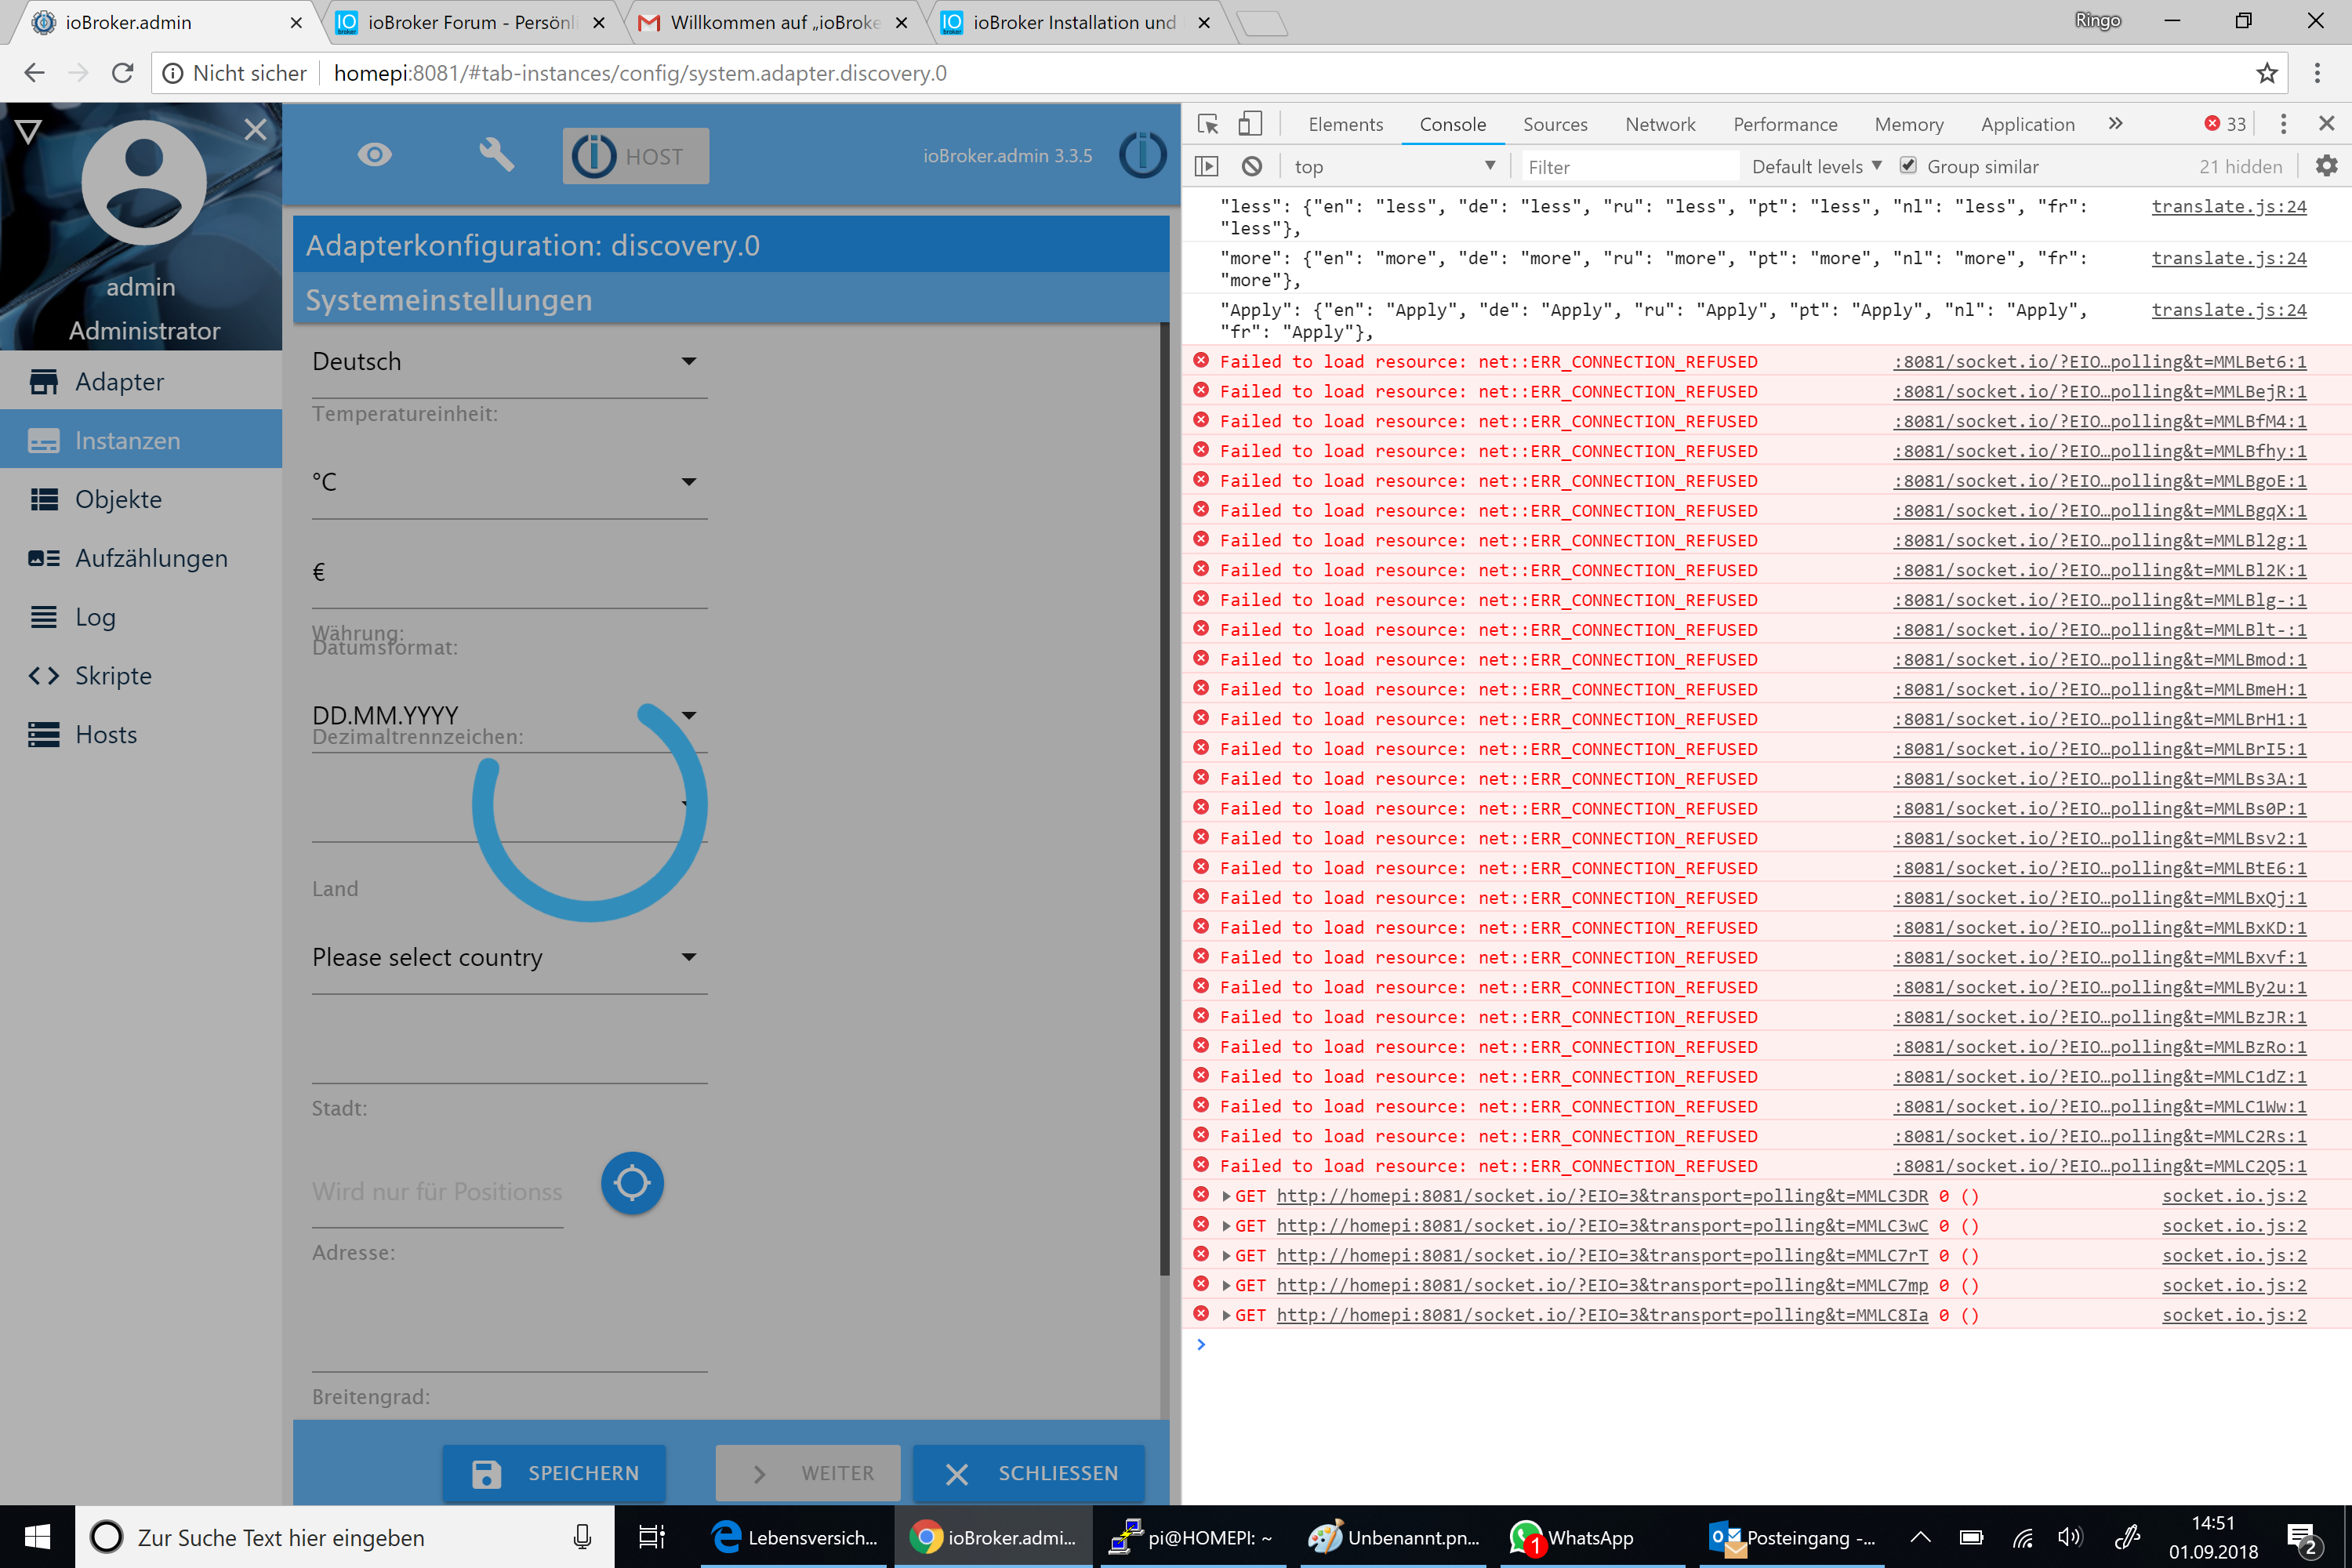Open the console settings gear icon
Viewport: 2352px width, 1568px height.
point(2326,166)
